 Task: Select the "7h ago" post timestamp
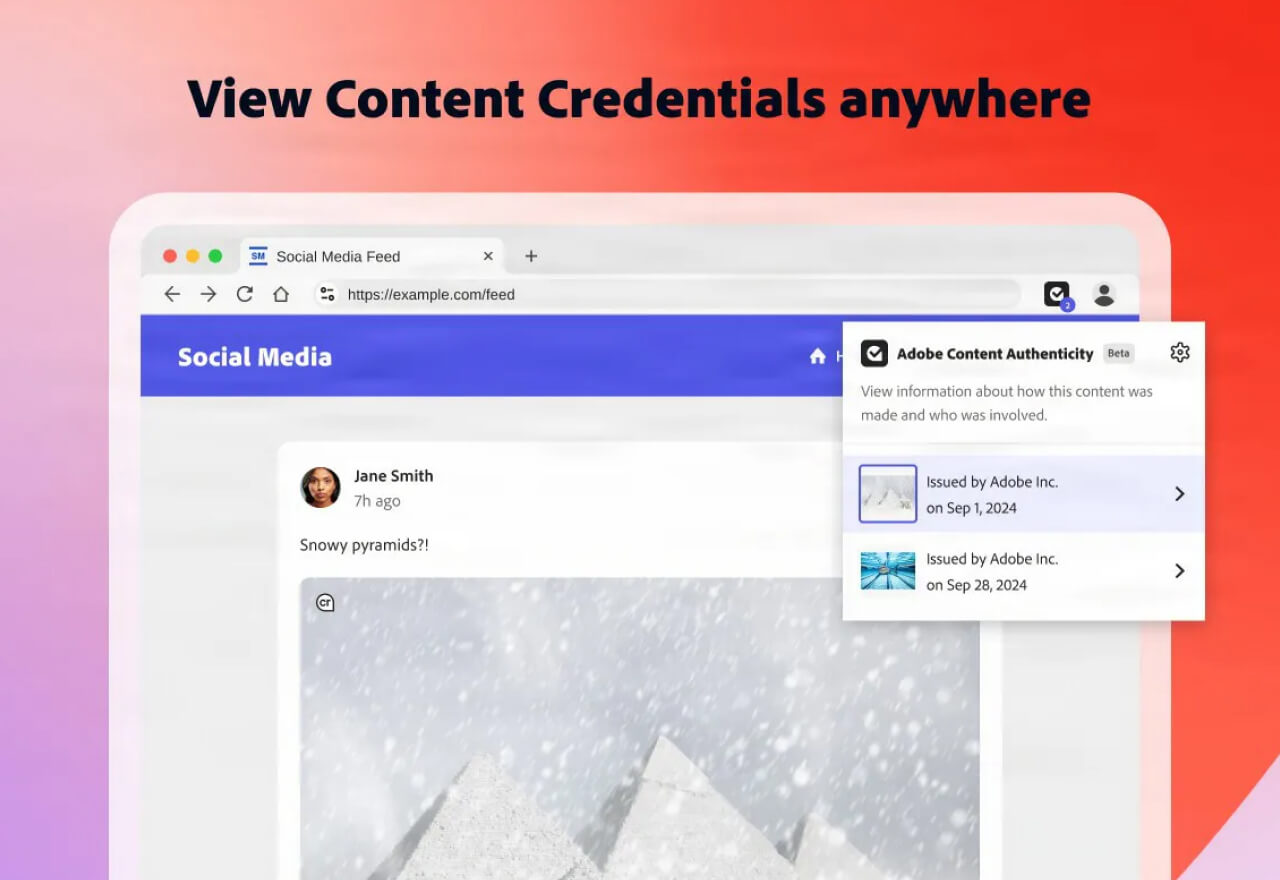[x=377, y=501]
